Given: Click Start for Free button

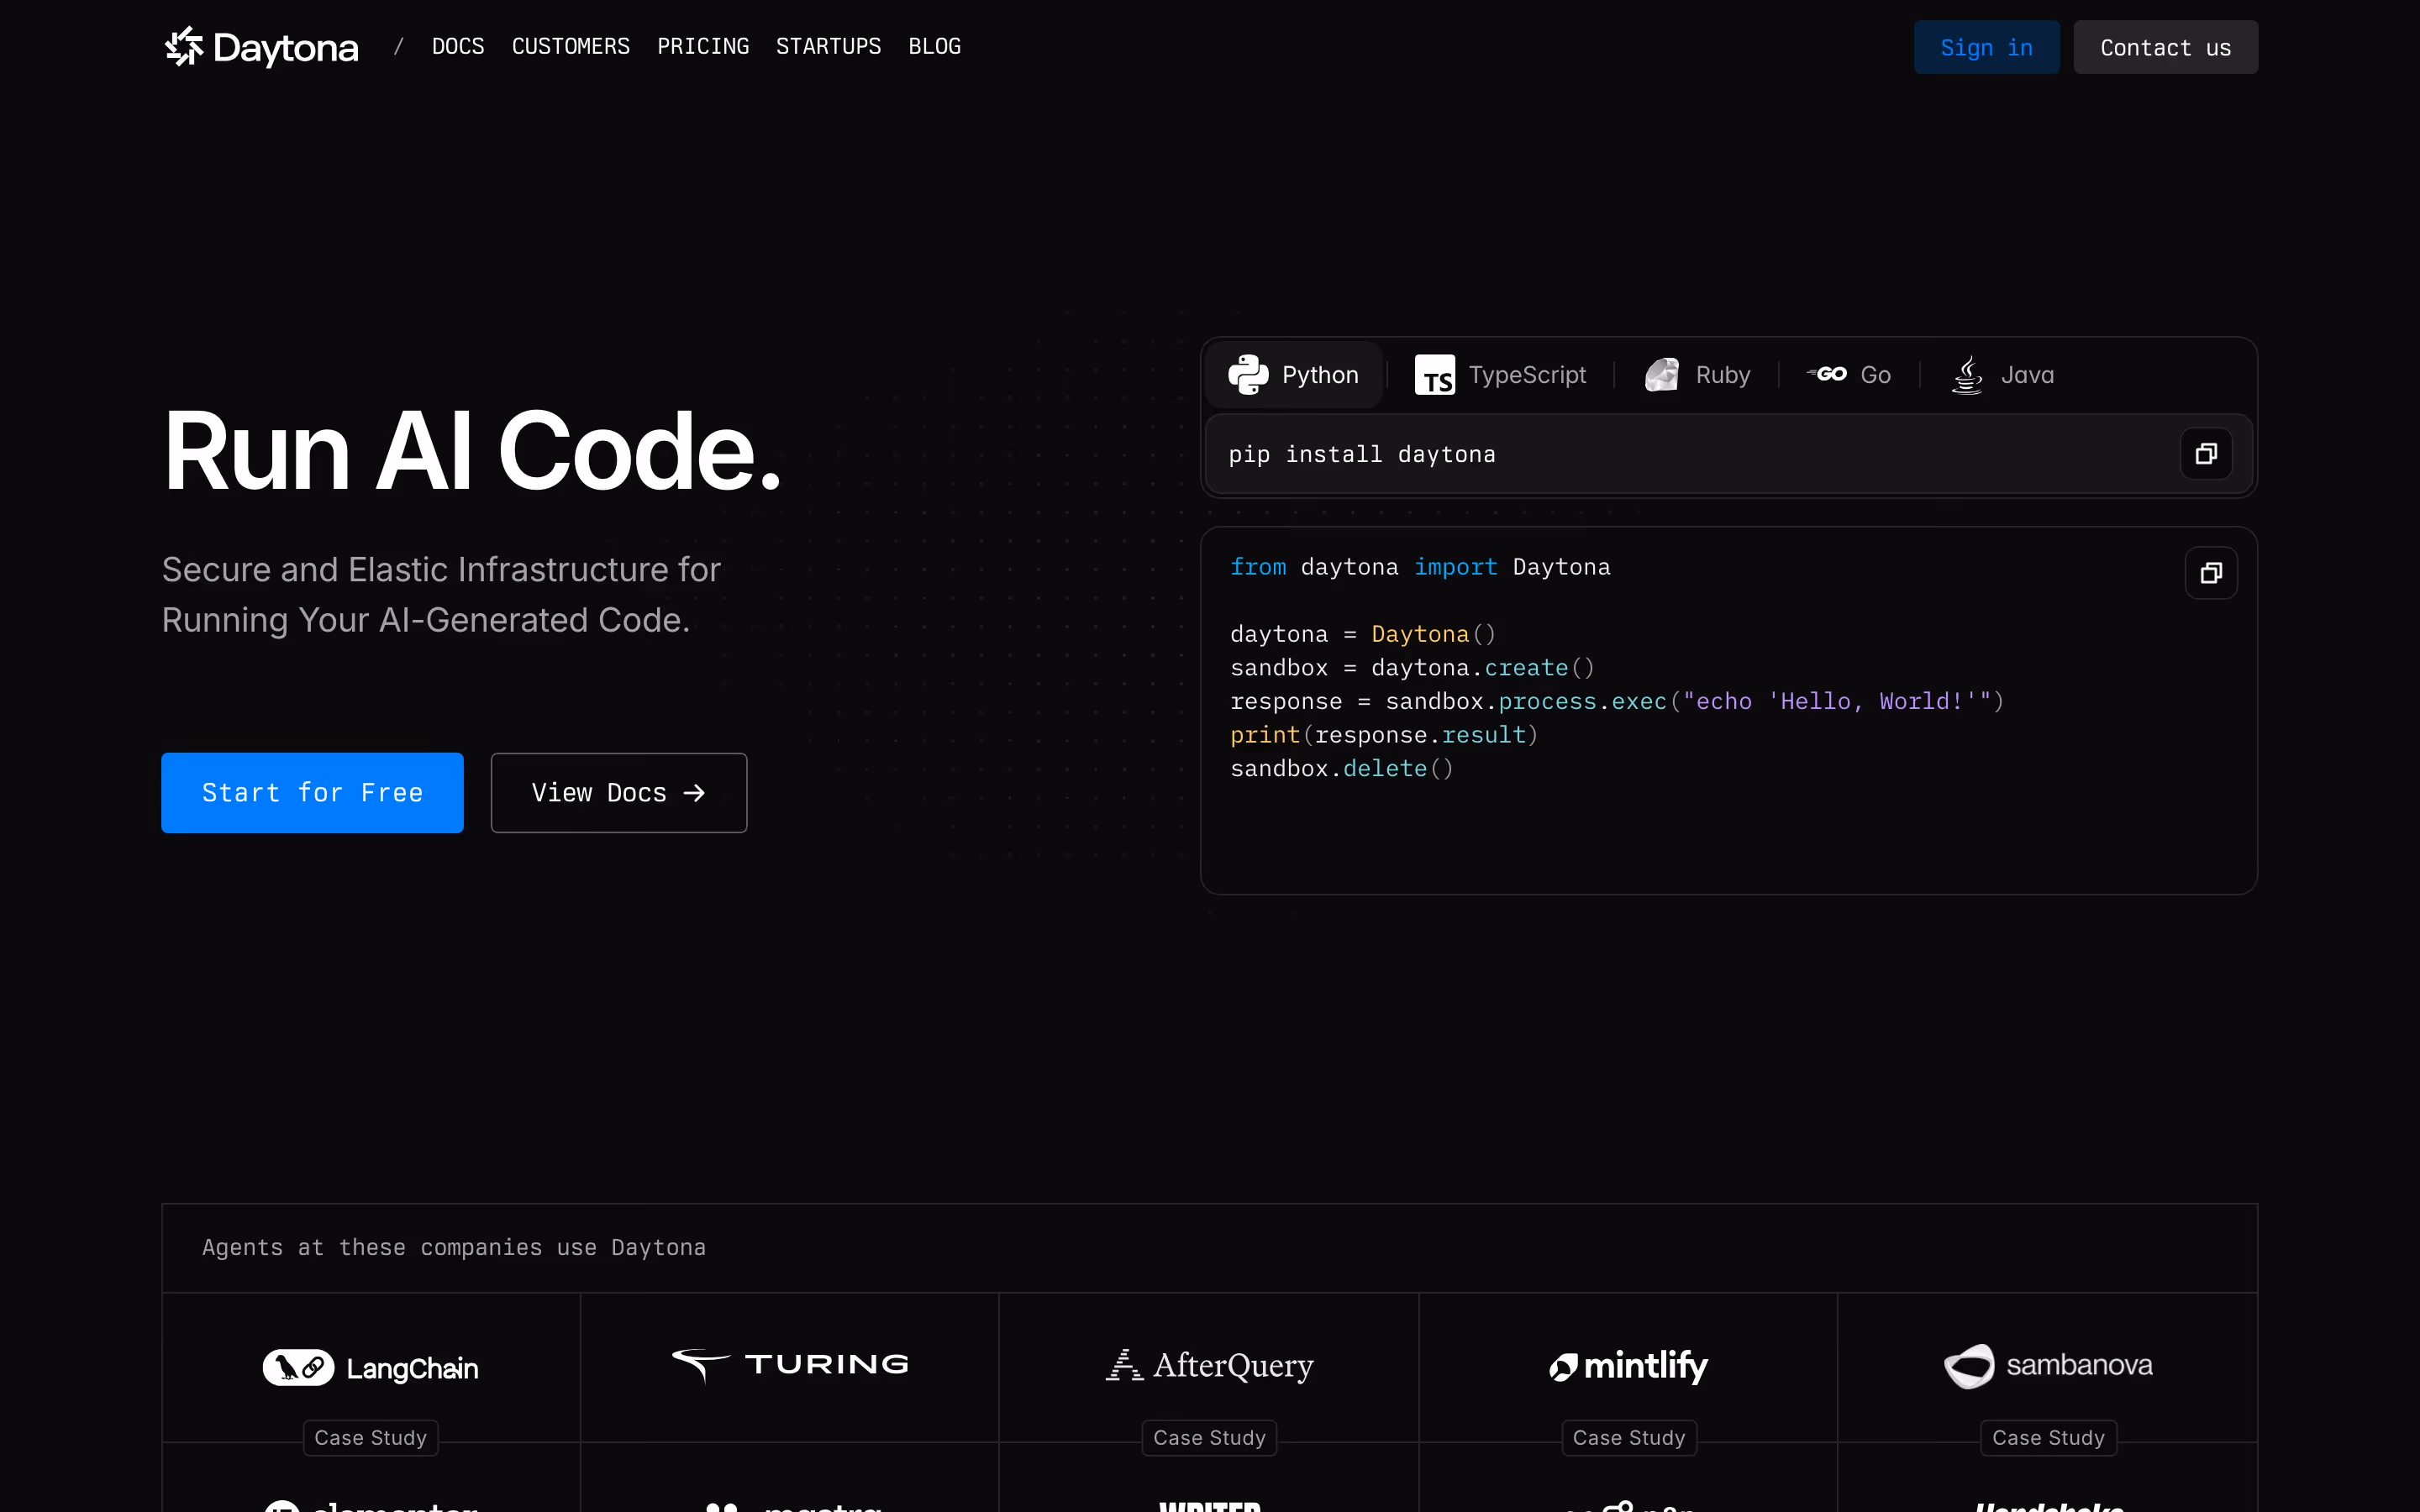Looking at the screenshot, I should point(312,793).
